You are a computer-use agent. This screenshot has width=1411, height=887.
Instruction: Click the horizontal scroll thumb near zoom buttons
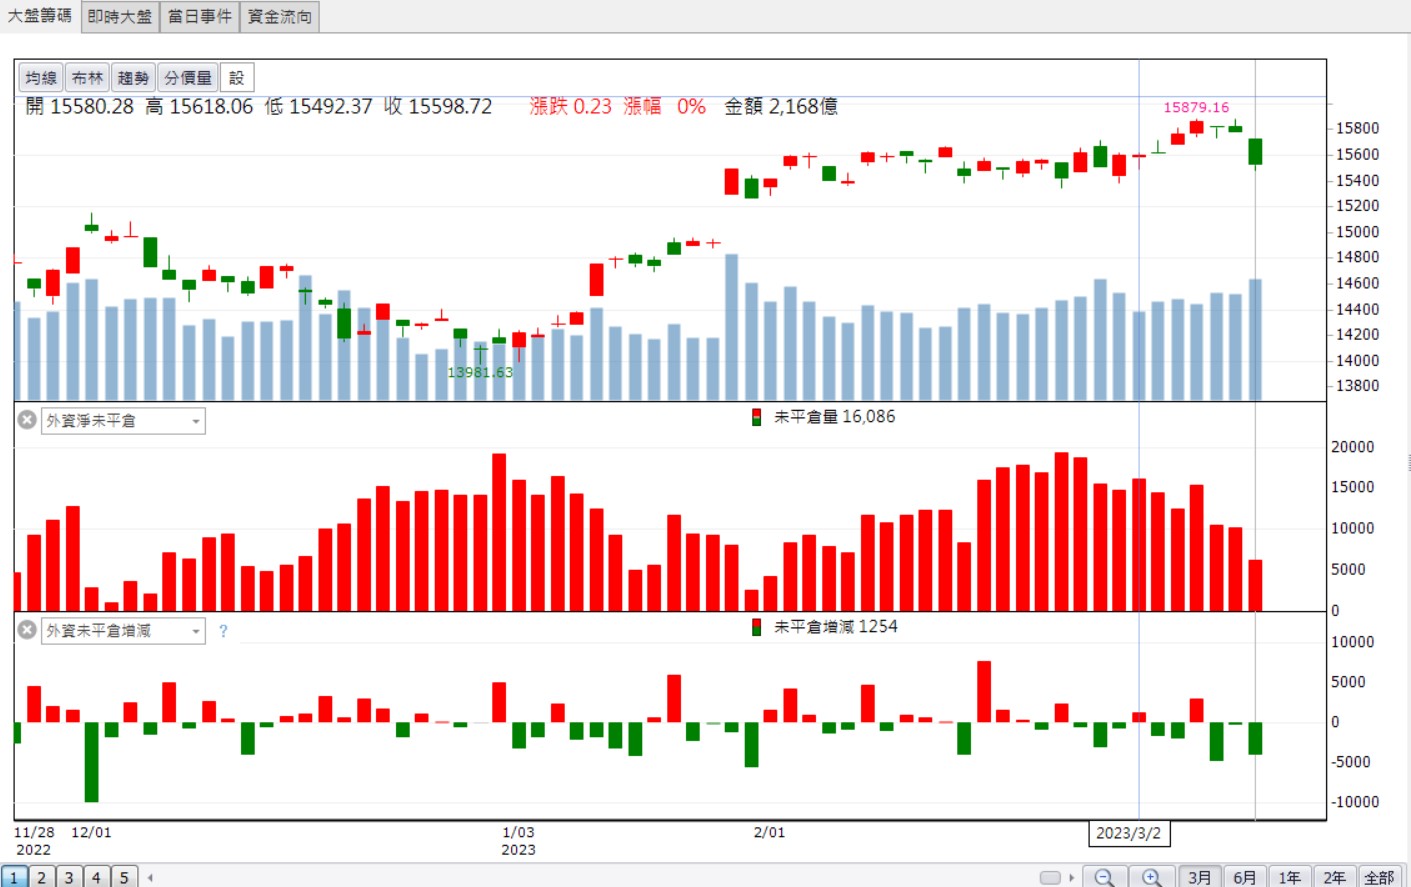tap(1050, 878)
